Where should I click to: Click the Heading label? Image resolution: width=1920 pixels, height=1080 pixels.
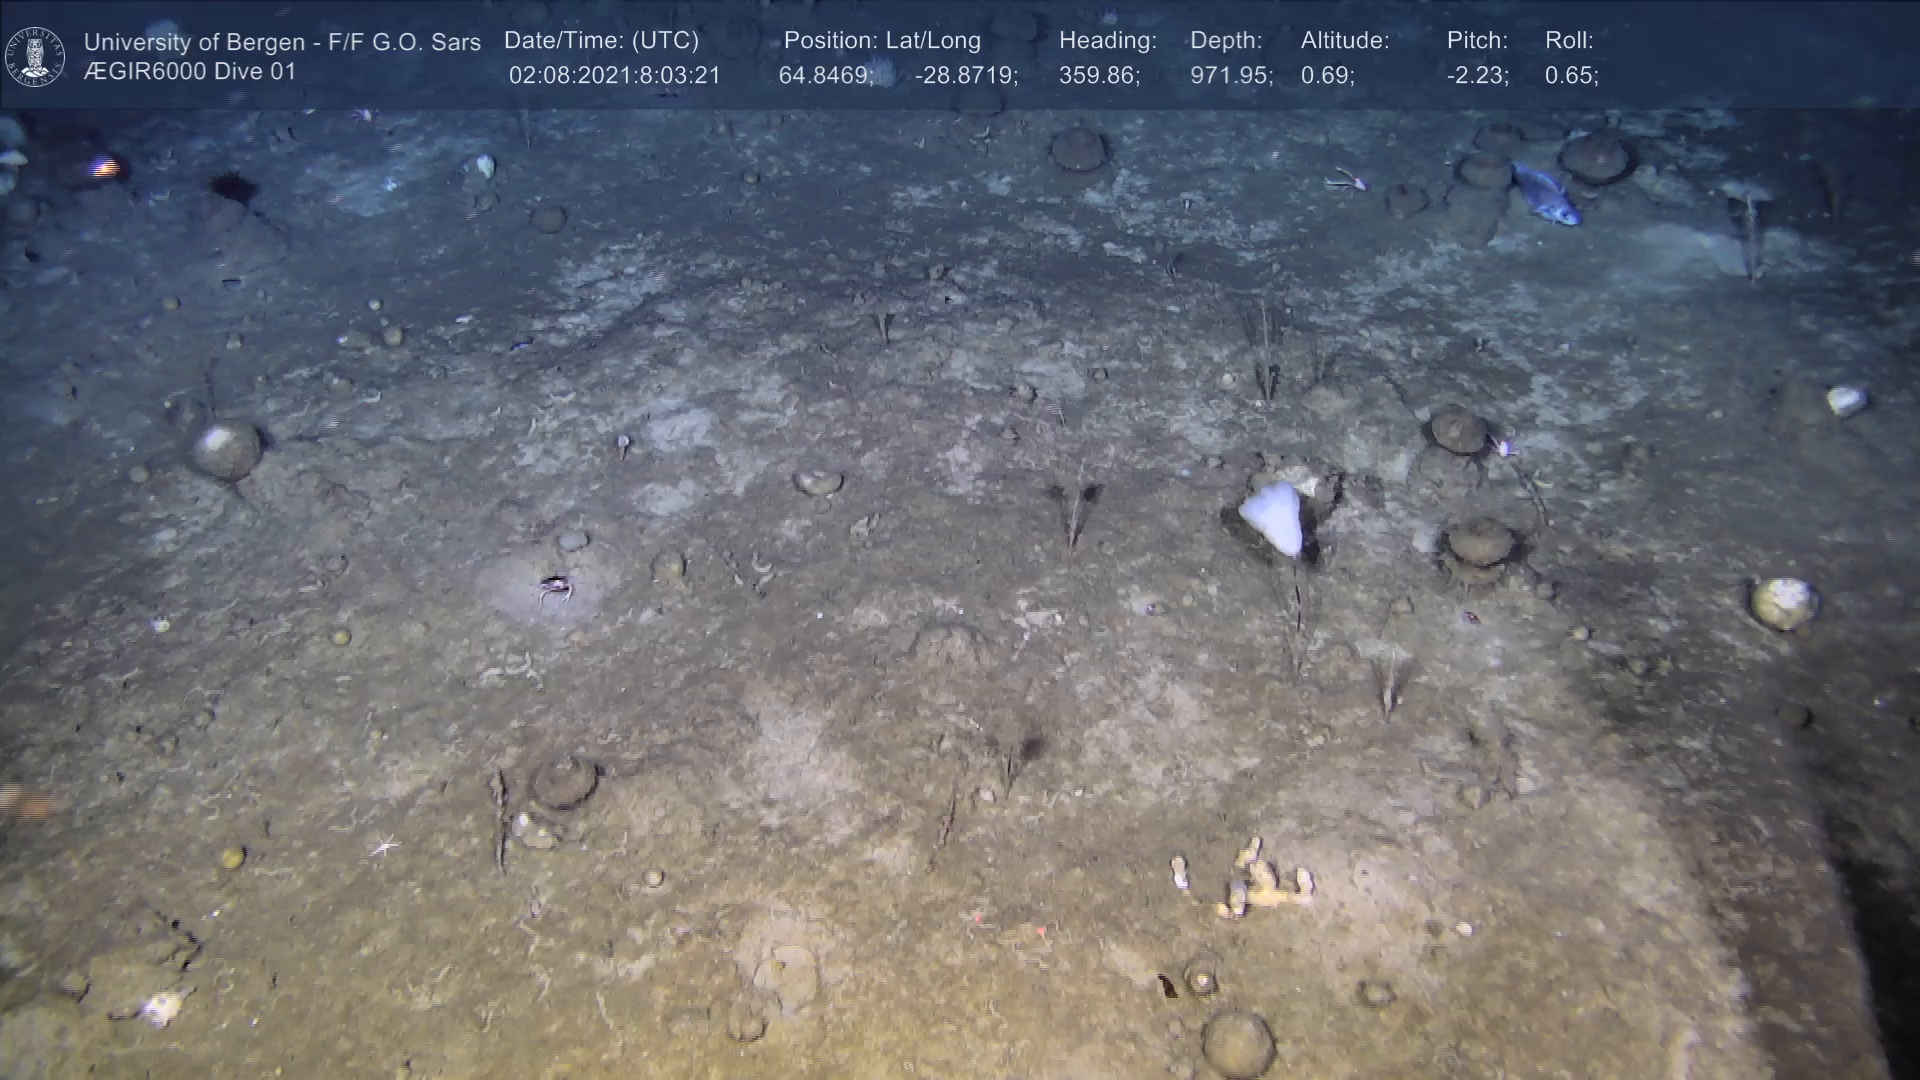tap(1107, 41)
